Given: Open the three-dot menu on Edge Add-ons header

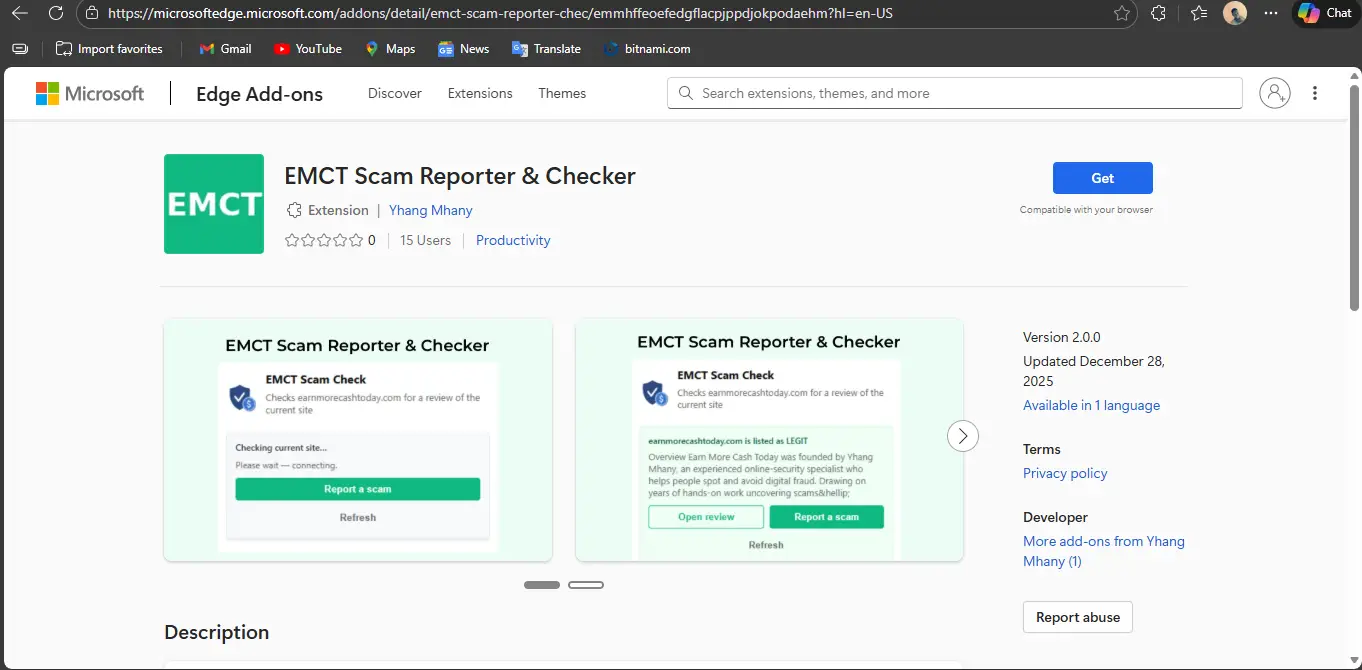Looking at the screenshot, I should tap(1314, 93).
